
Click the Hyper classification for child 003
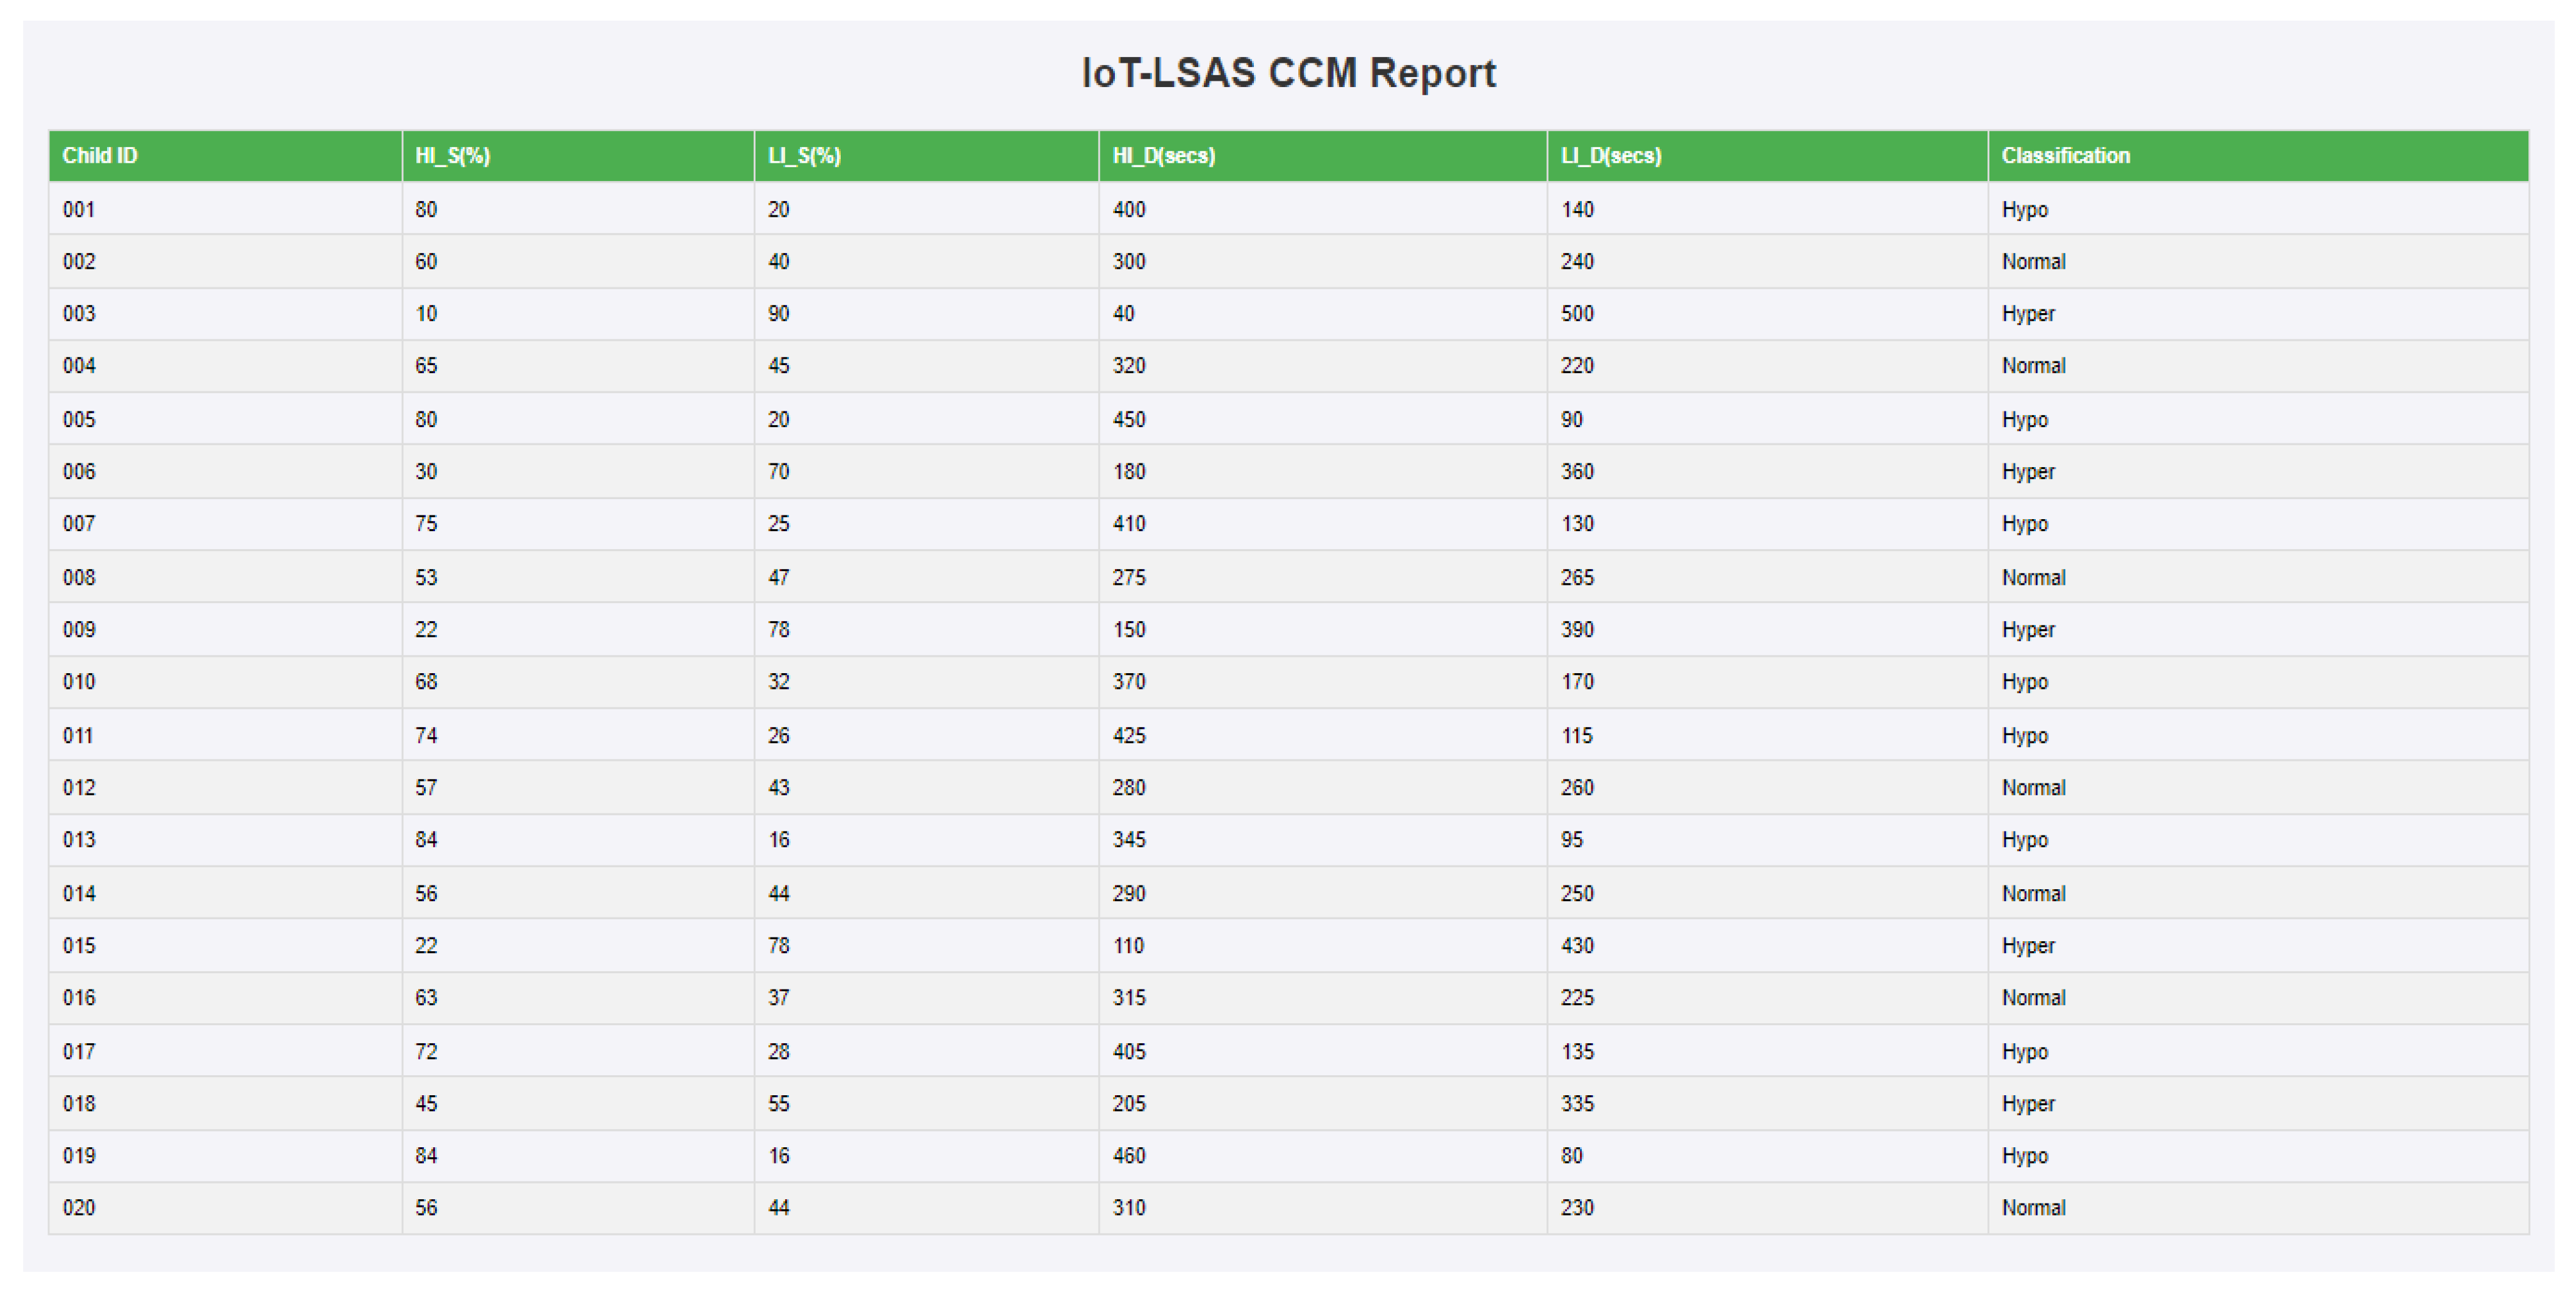tap(2027, 314)
